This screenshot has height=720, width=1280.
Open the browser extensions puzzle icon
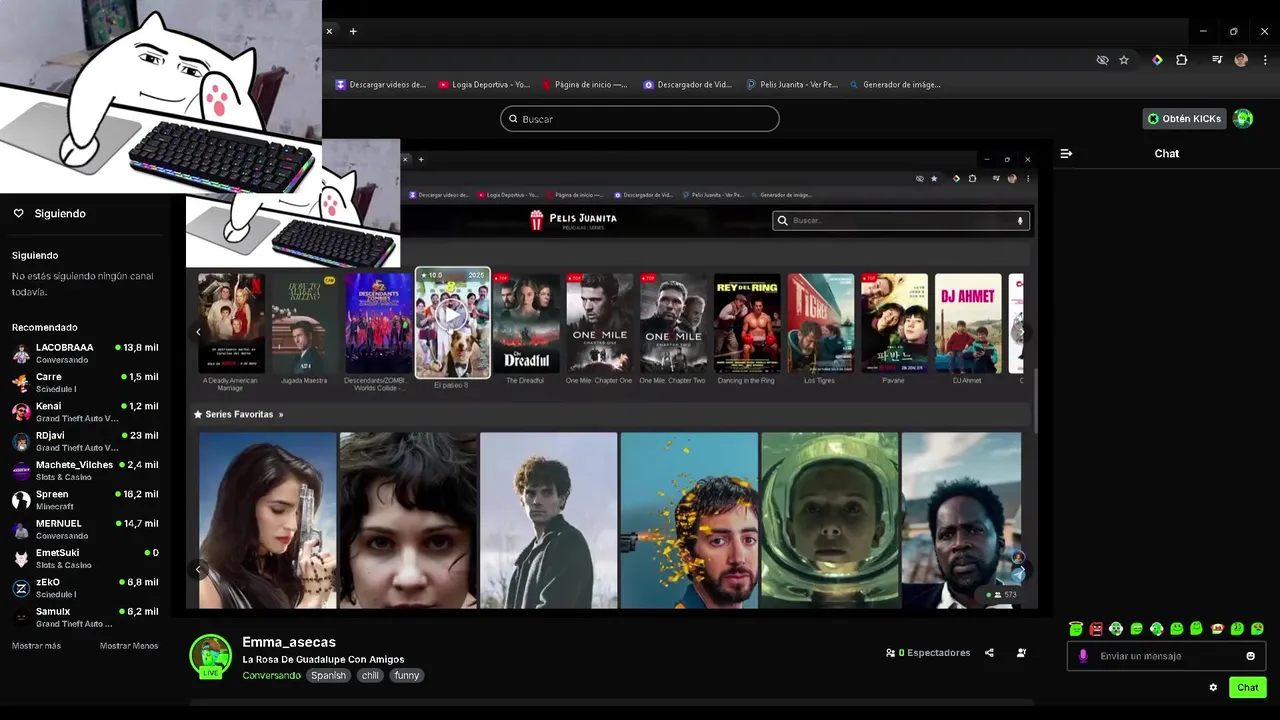(x=1181, y=60)
